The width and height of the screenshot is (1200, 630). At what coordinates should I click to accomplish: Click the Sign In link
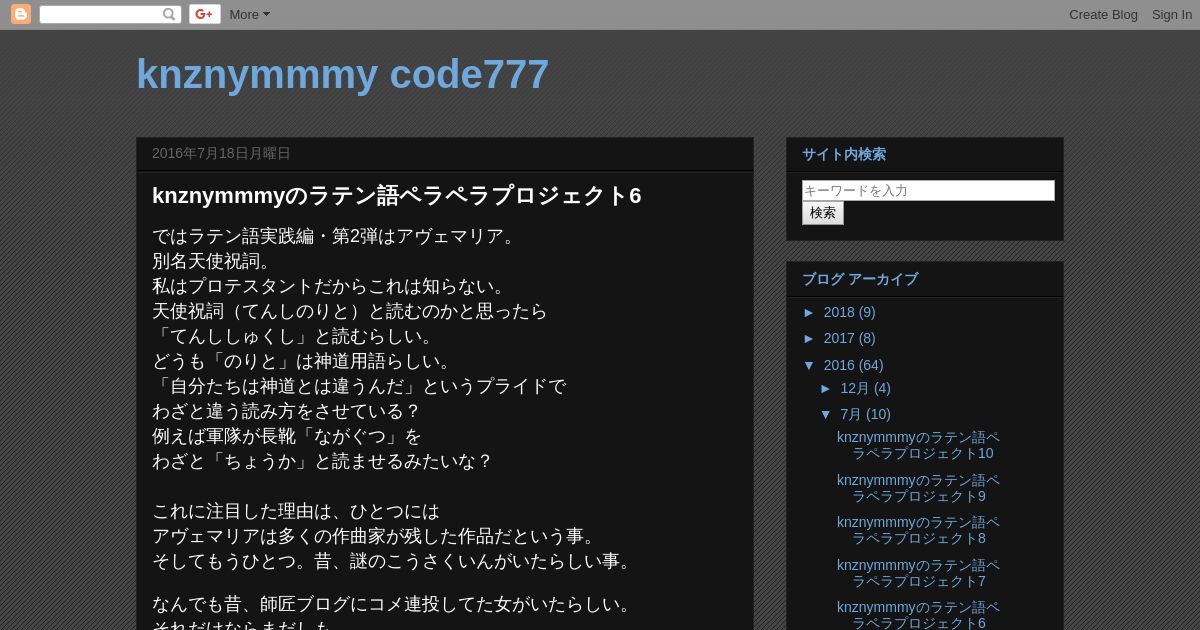point(1171,14)
